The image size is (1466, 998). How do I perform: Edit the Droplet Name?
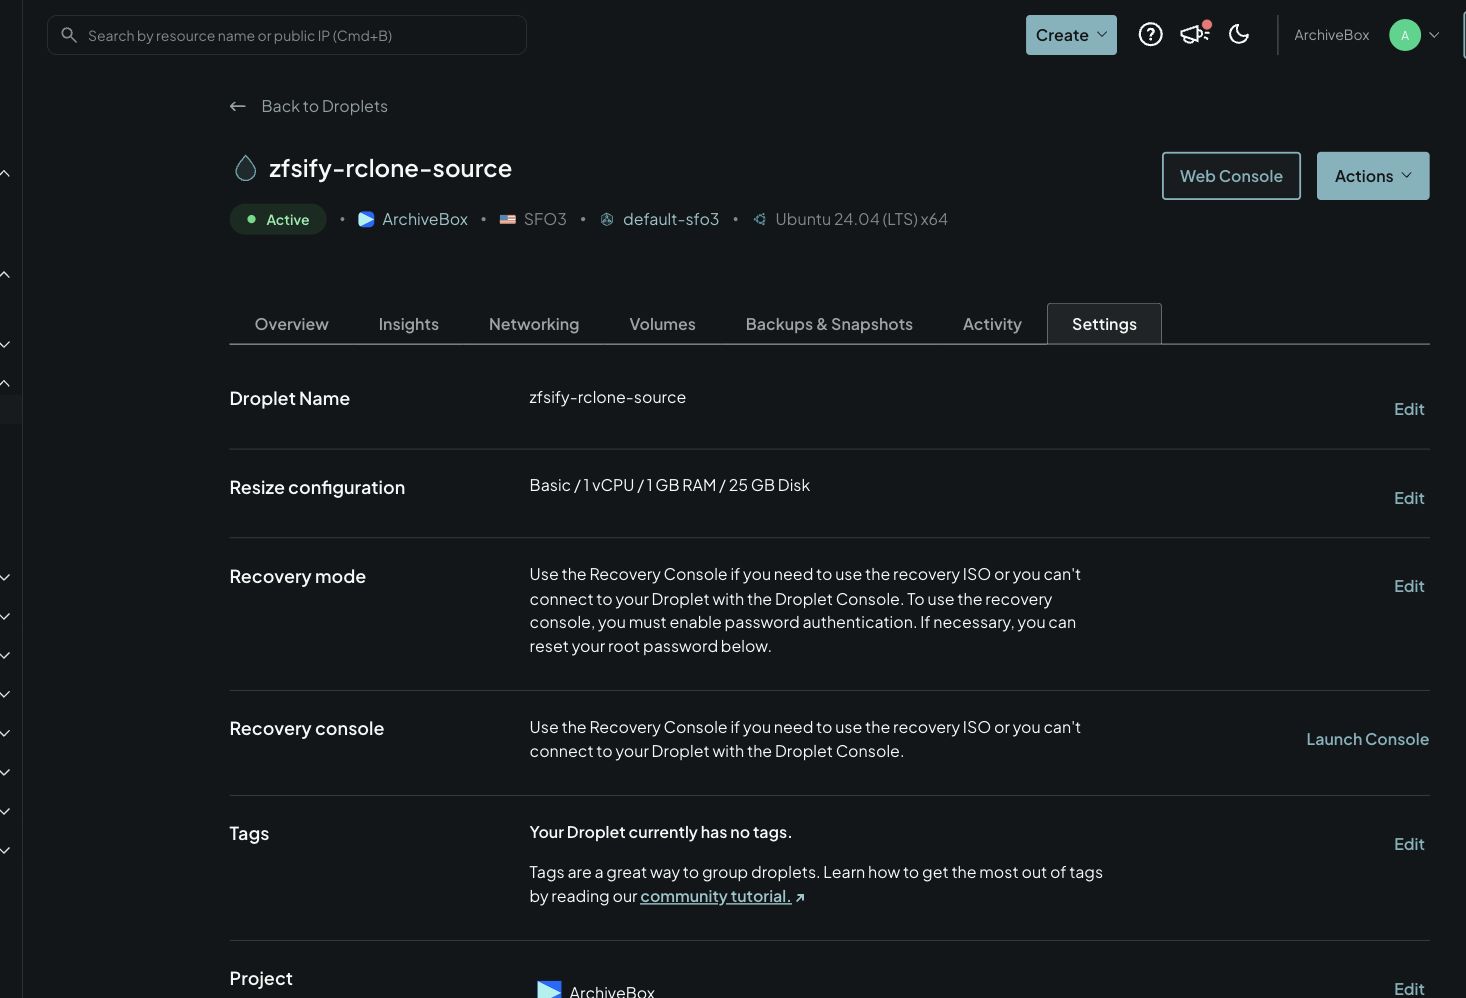click(1409, 409)
